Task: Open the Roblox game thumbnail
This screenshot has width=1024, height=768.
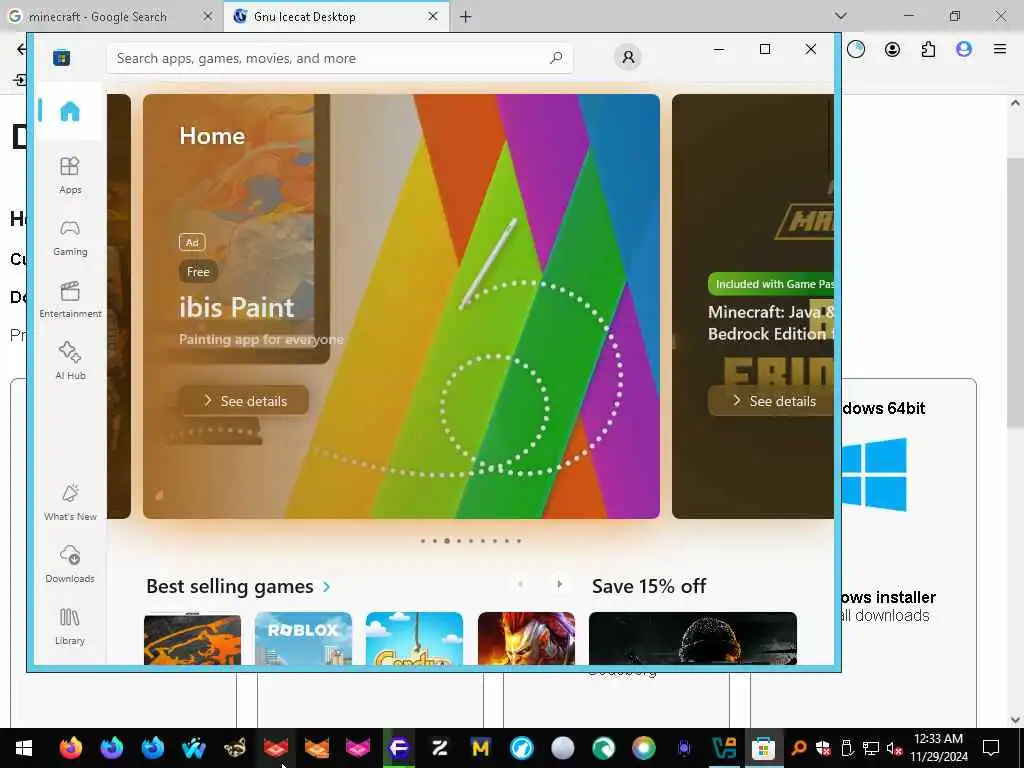Action: coord(303,638)
